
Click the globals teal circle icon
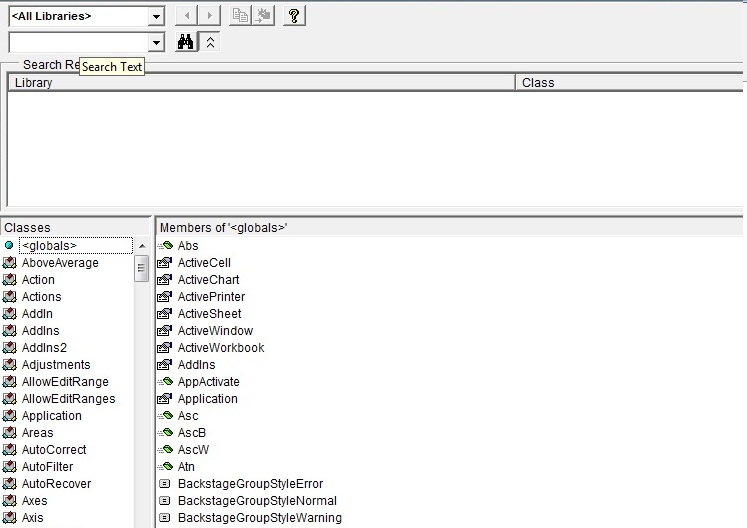pyautogui.click(x=9, y=245)
